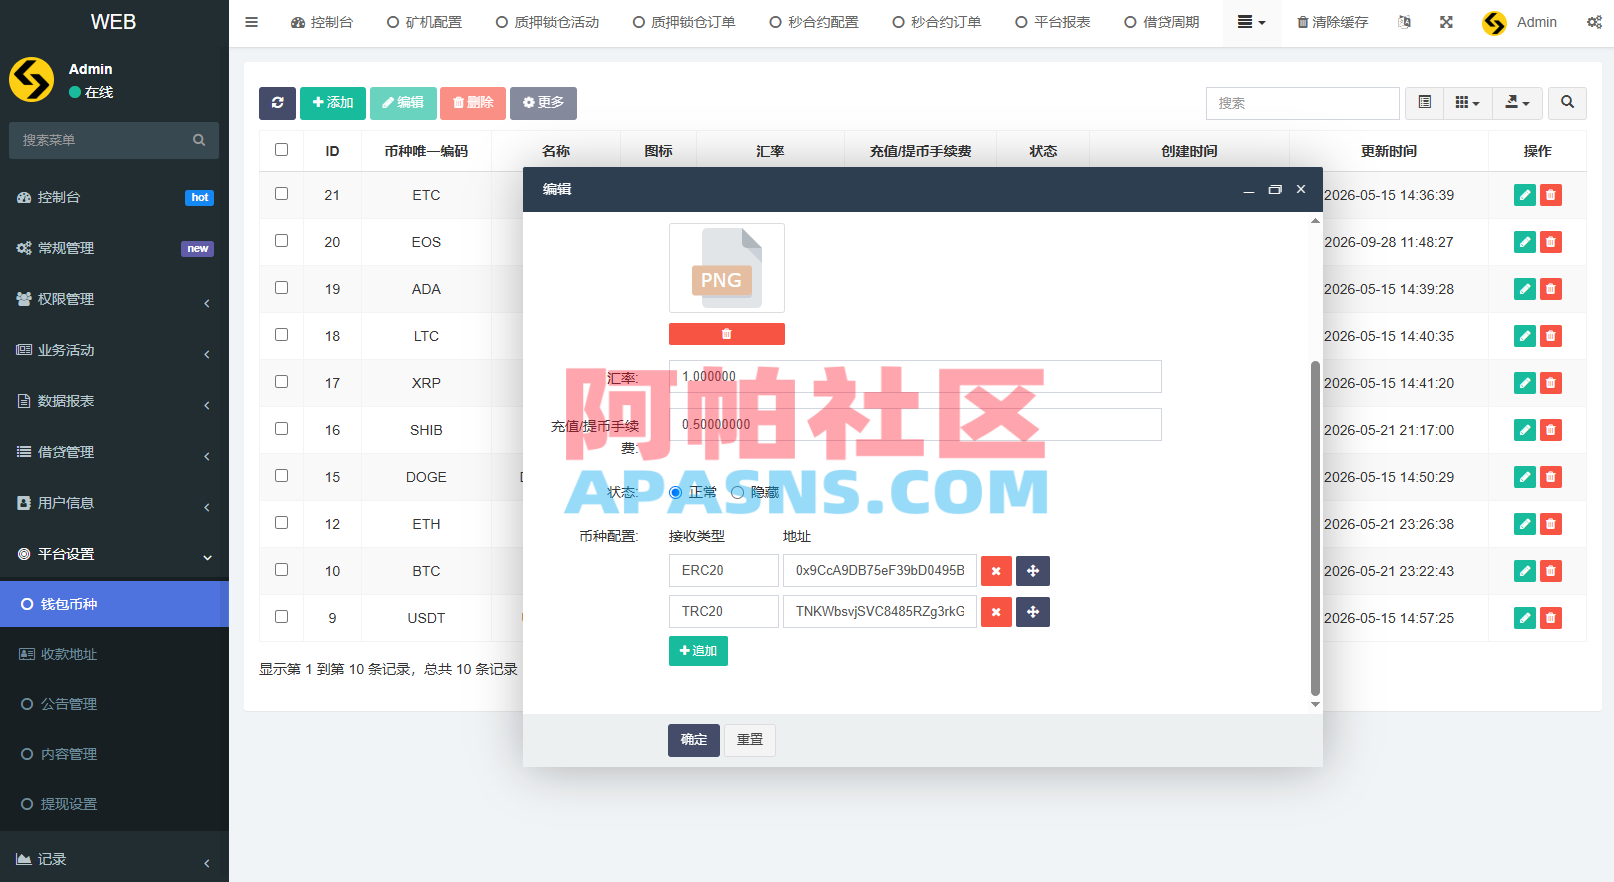Click red delete icon for BTC row
Screen dimensions: 1614x882
point(1551,571)
